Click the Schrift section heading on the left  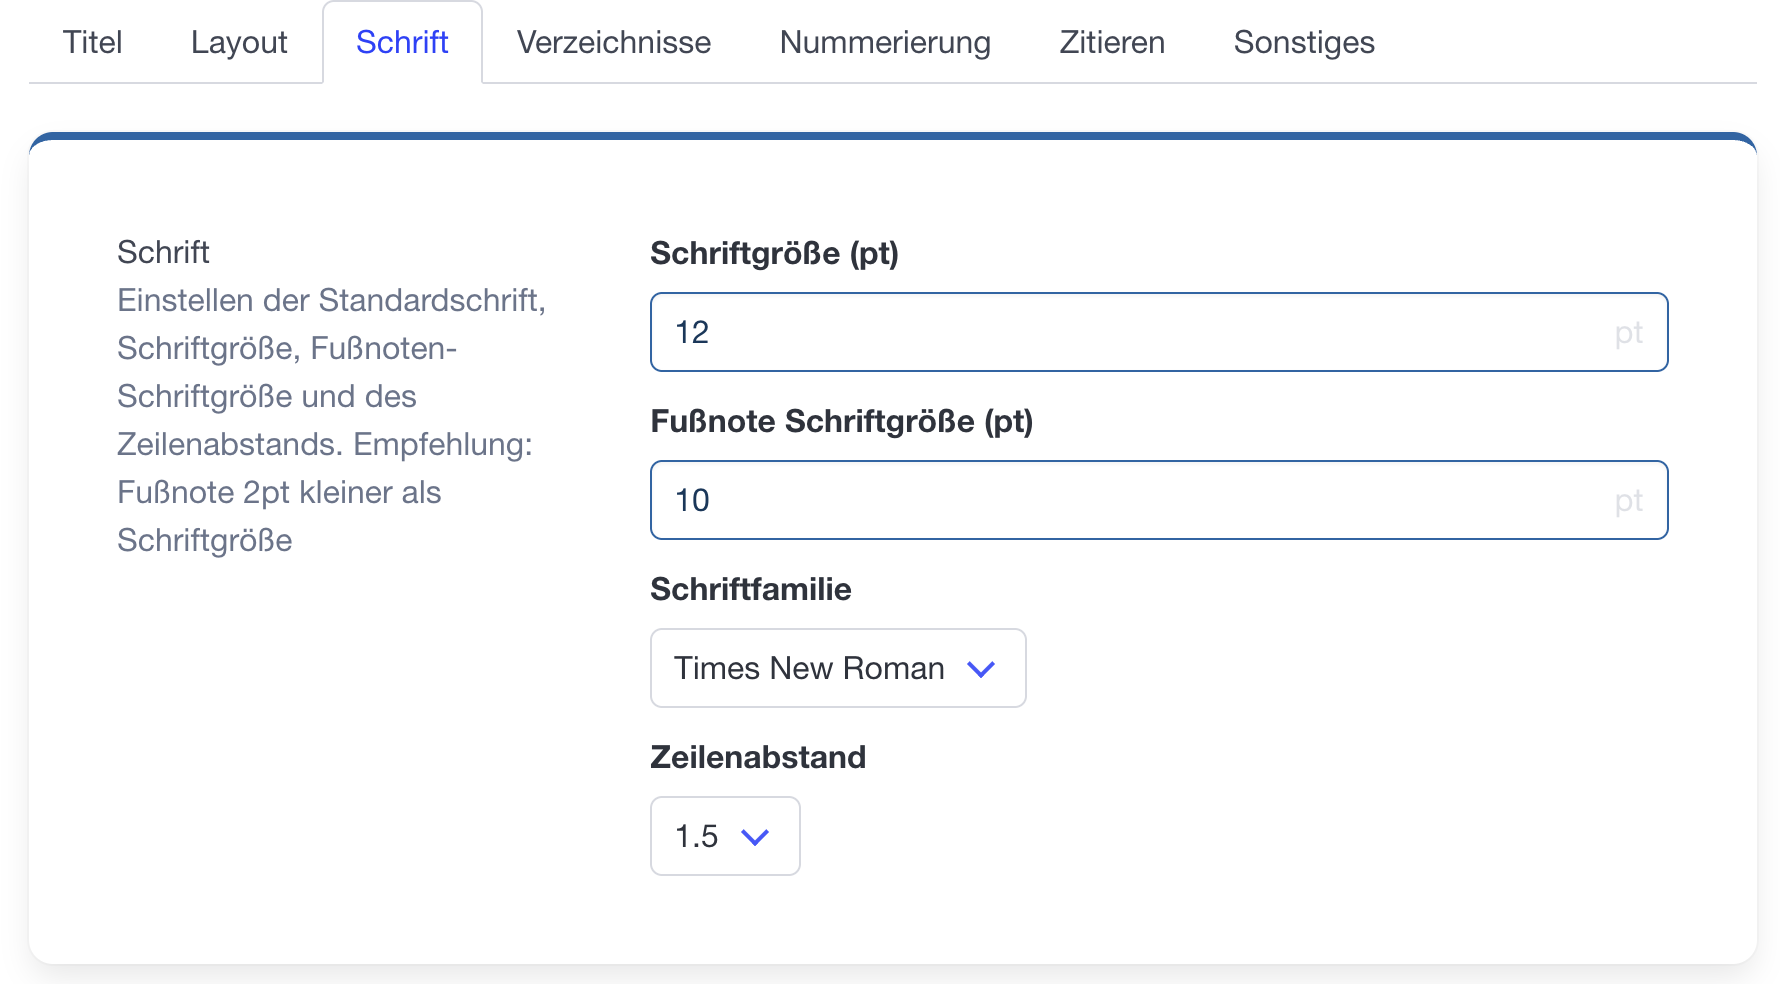(x=163, y=252)
